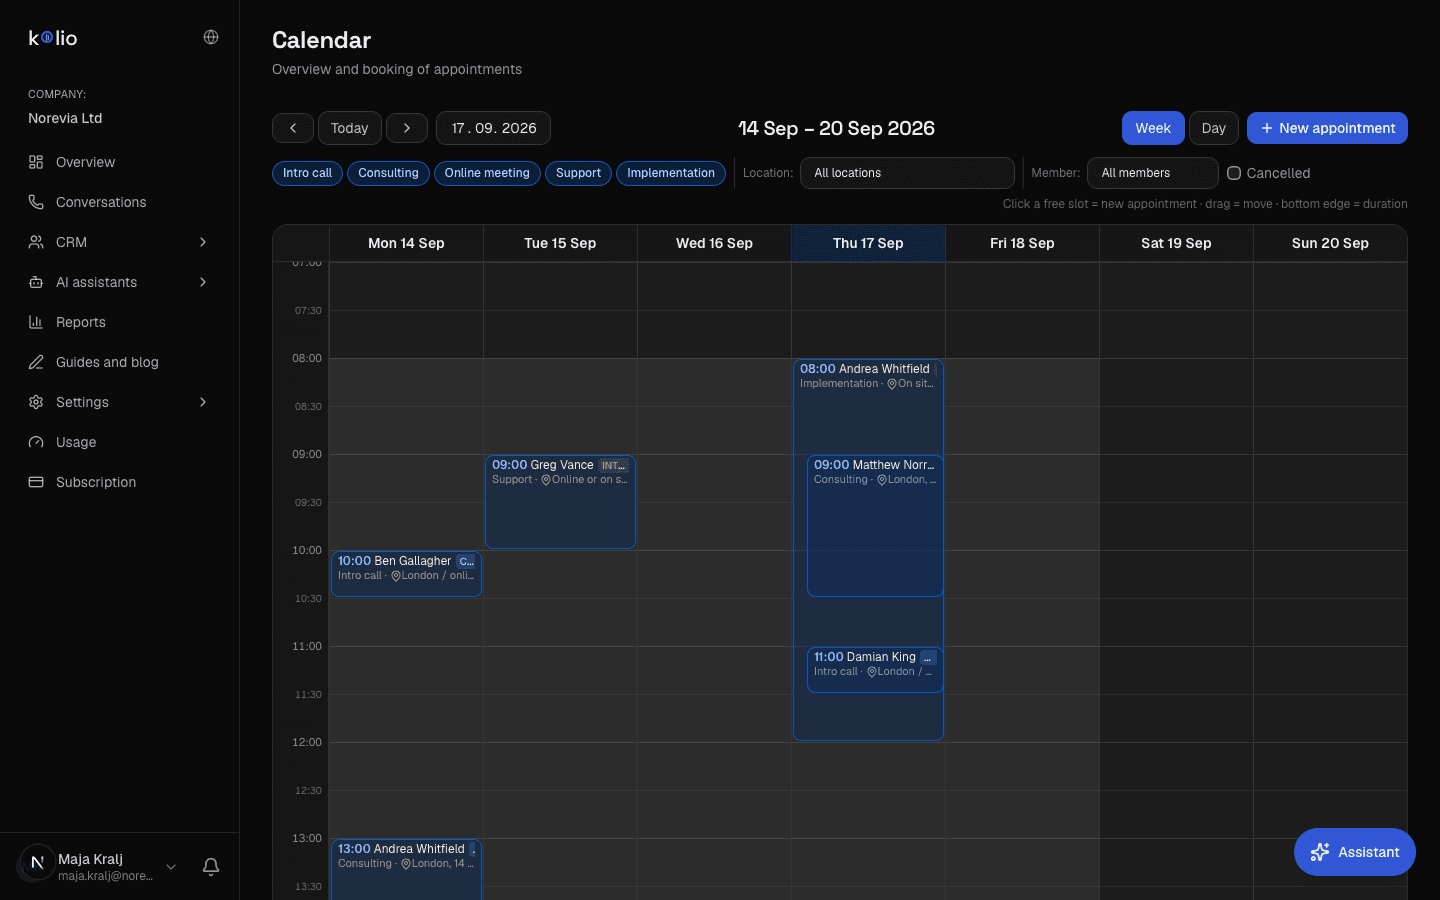Click the 17.09.2026 date field

493,128
